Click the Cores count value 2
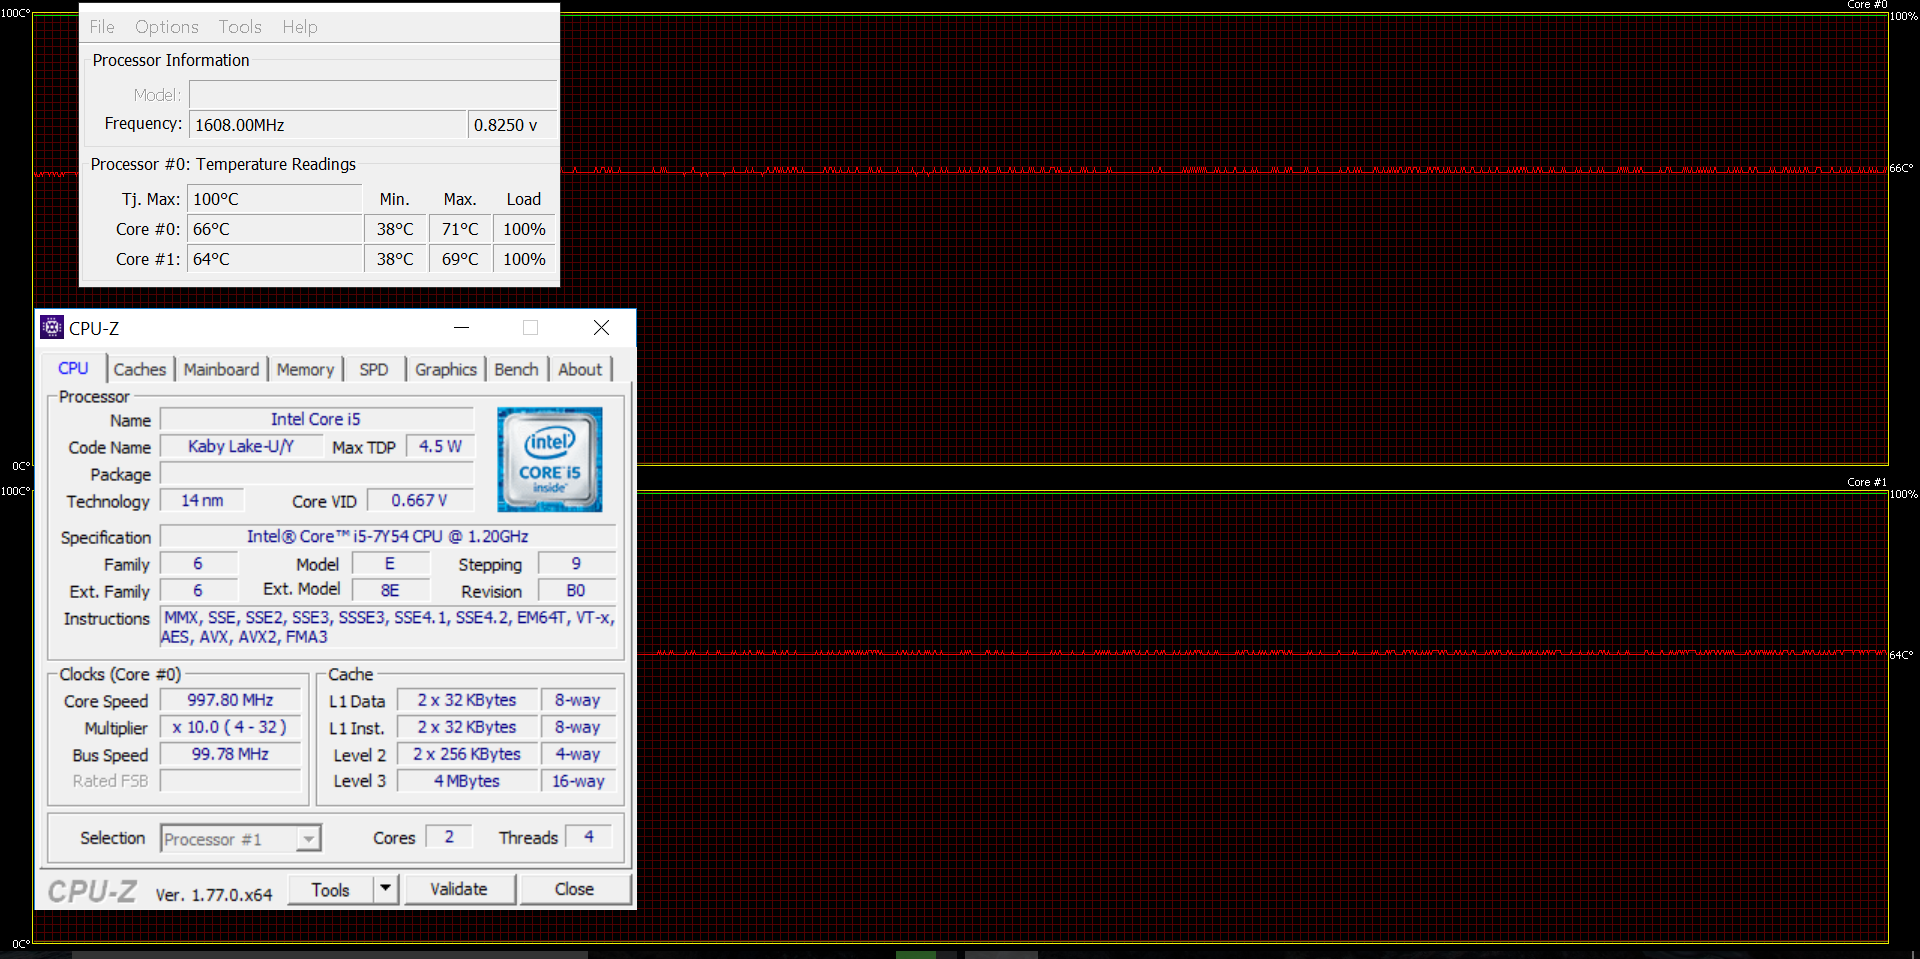The width and height of the screenshot is (1920, 959). tap(449, 836)
